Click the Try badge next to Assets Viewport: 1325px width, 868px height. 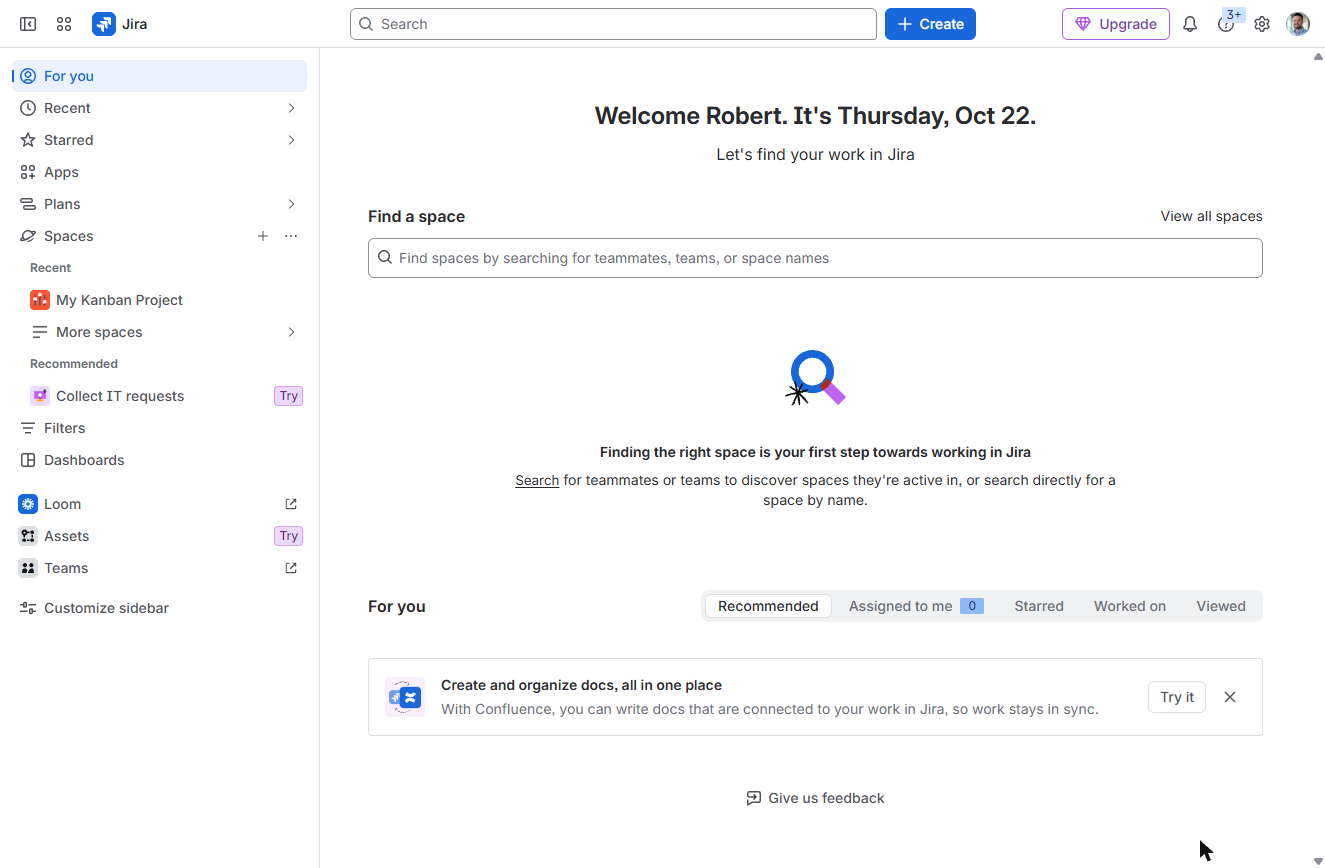289,536
